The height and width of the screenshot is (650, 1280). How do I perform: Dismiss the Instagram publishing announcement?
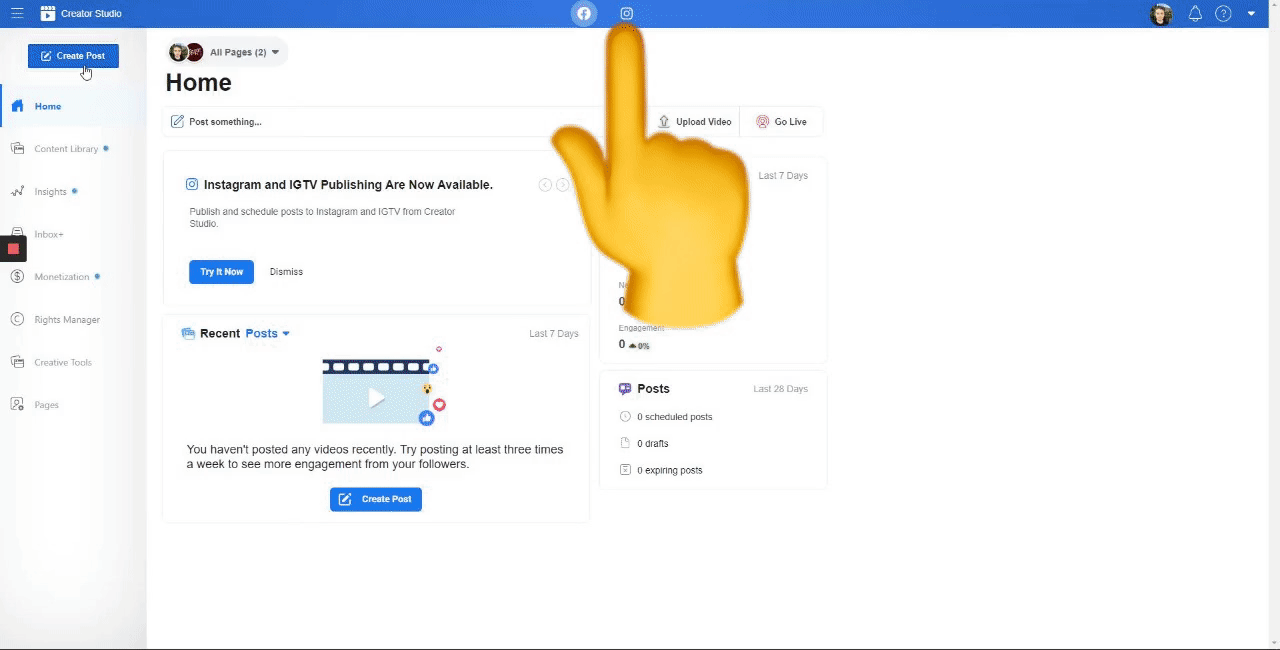286,272
